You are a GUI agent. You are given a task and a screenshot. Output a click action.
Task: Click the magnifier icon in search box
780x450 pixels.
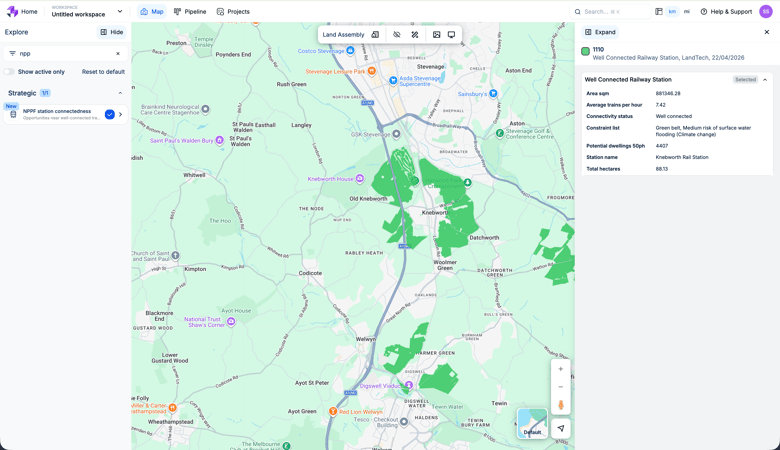pos(578,11)
